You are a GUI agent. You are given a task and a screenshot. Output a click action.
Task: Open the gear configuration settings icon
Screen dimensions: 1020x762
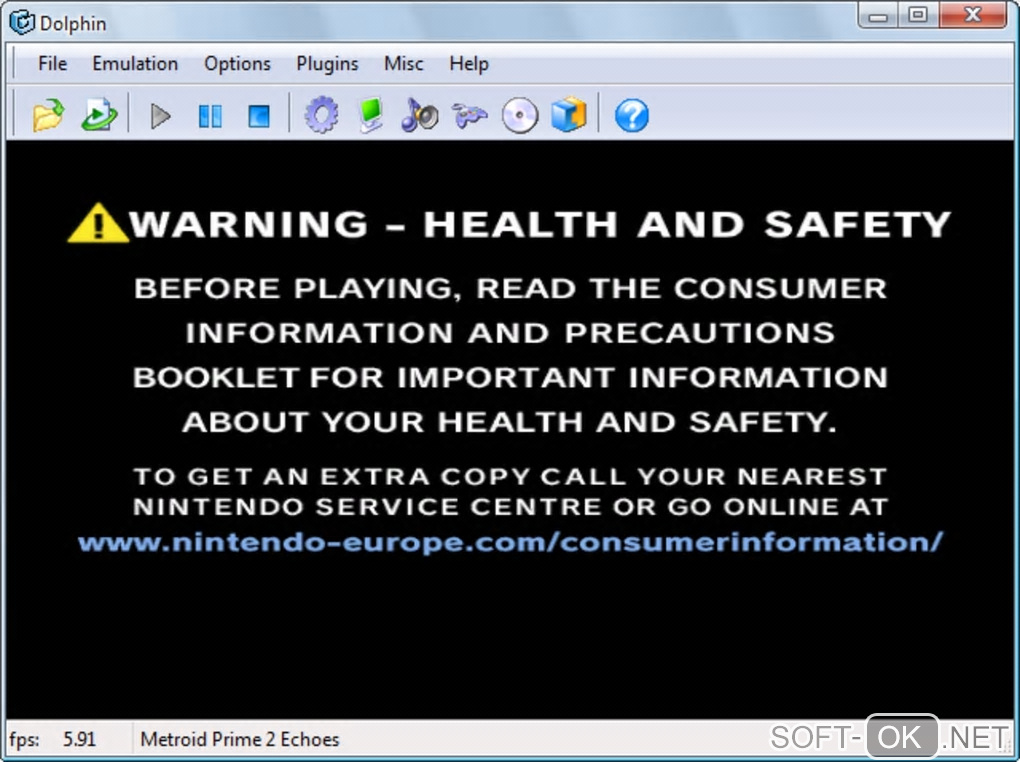coord(321,115)
